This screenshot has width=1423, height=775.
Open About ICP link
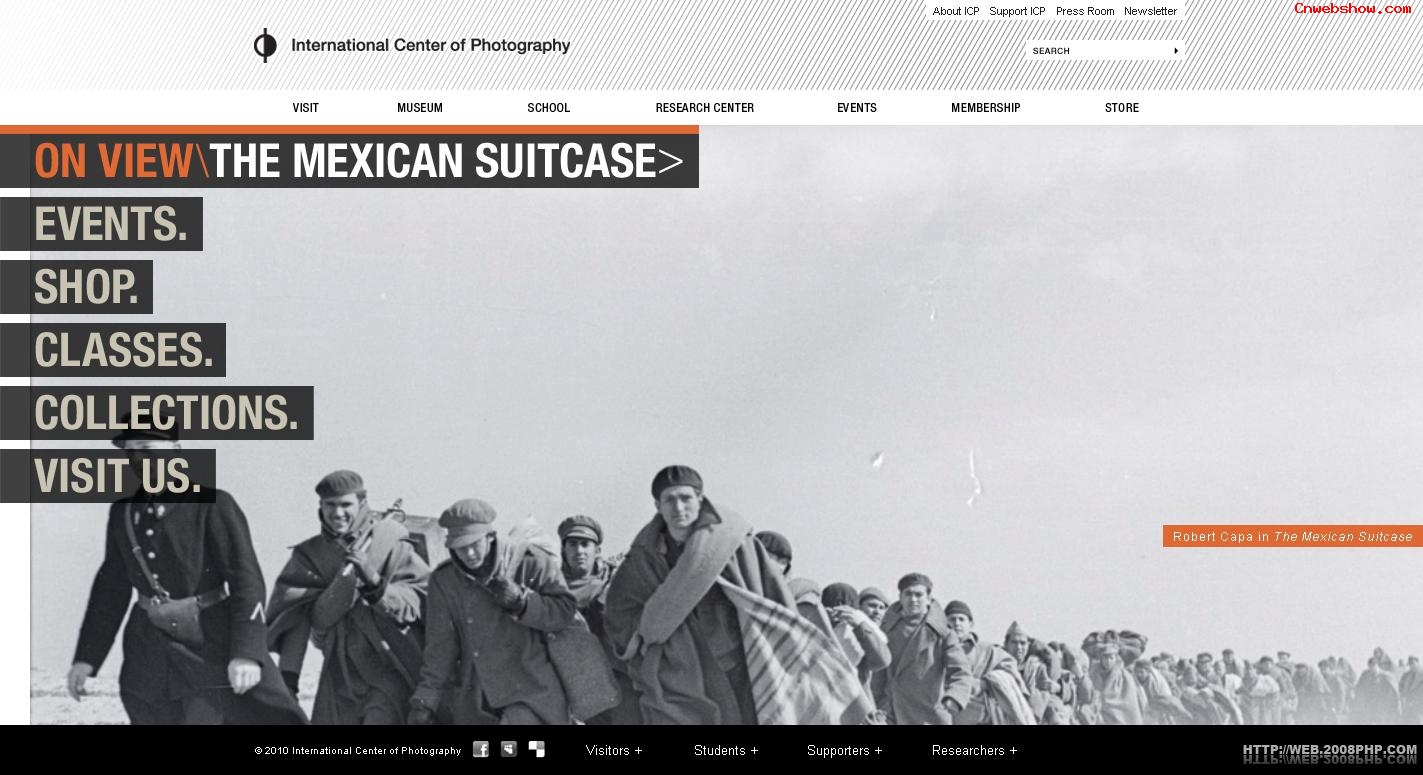pyautogui.click(x=956, y=11)
